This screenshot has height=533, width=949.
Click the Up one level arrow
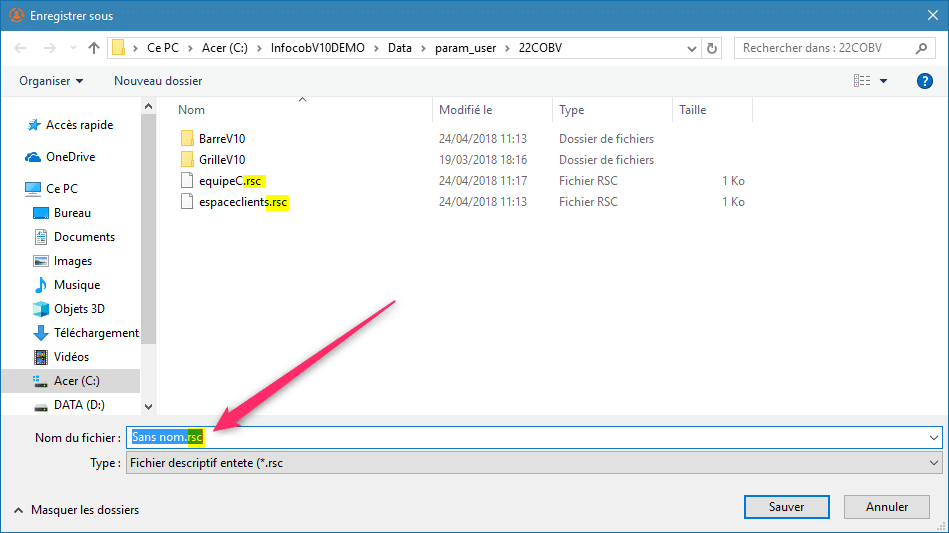(94, 48)
